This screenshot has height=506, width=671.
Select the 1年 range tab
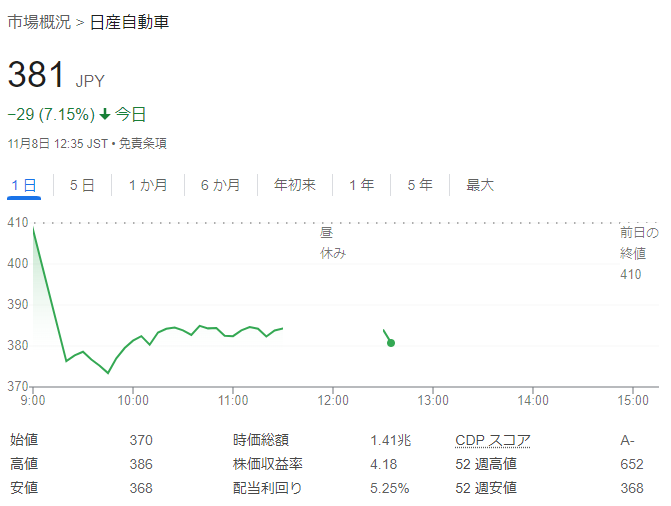(362, 185)
